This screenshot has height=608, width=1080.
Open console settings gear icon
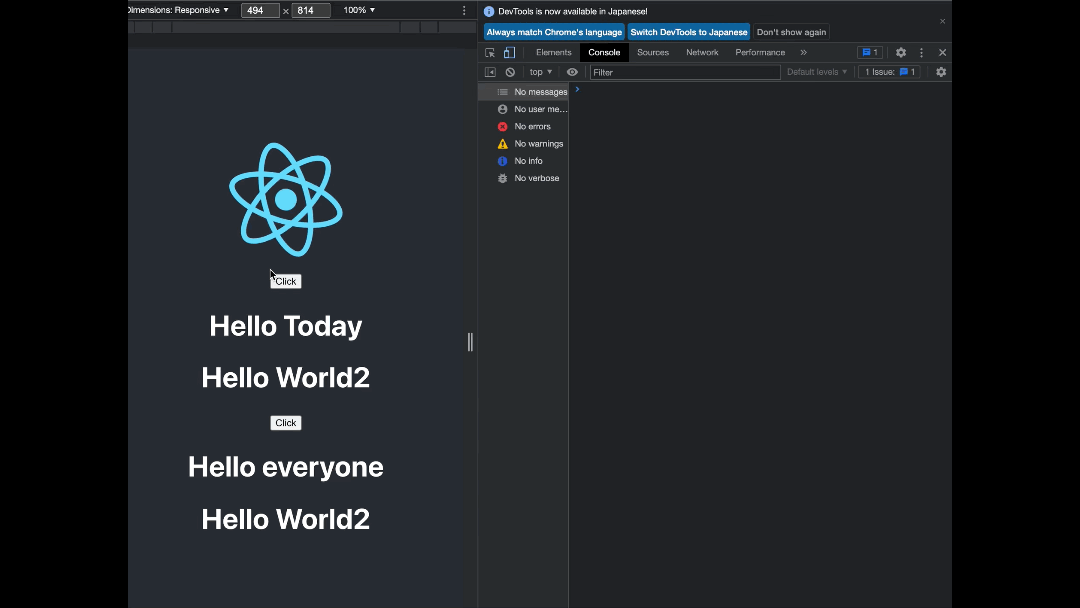(941, 72)
